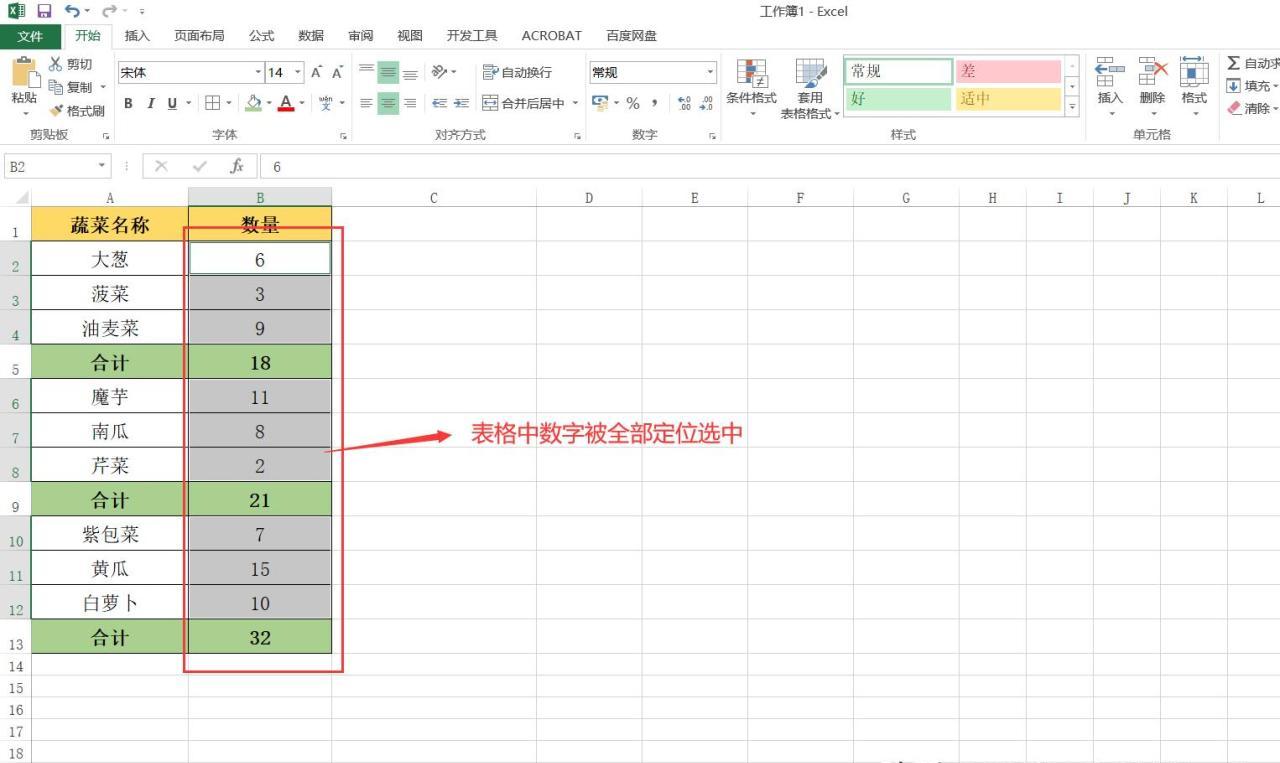
Task: Open Format as Table (套用表格格式)
Action: point(810,88)
